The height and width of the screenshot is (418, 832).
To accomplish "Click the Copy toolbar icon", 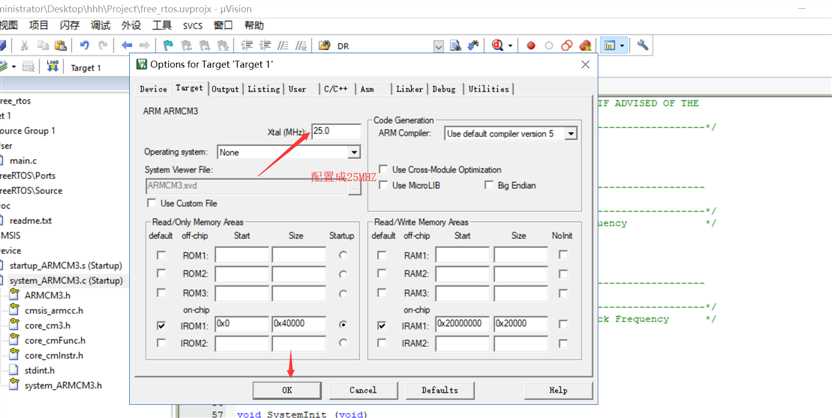I will click(x=43, y=46).
